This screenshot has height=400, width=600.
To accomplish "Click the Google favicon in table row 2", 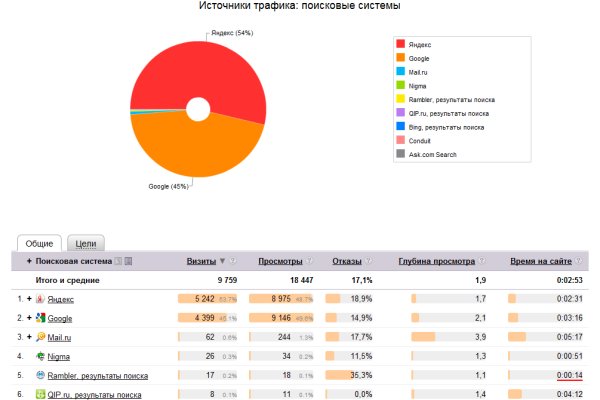I will [x=40, y=318].
